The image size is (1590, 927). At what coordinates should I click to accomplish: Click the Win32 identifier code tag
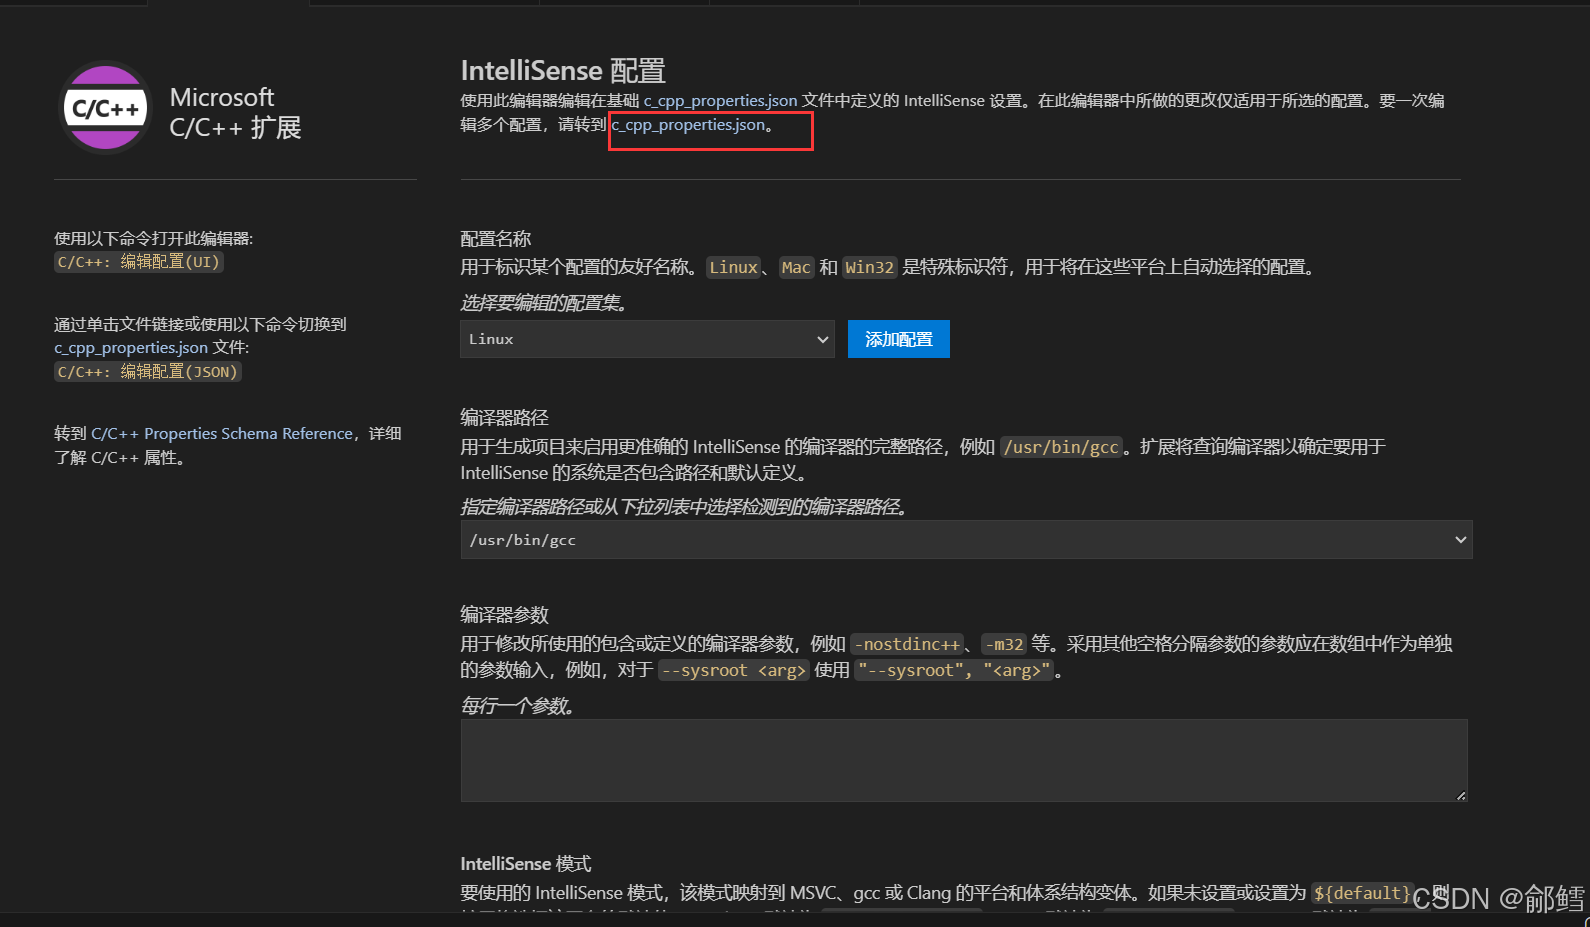[x=869, y=267]
